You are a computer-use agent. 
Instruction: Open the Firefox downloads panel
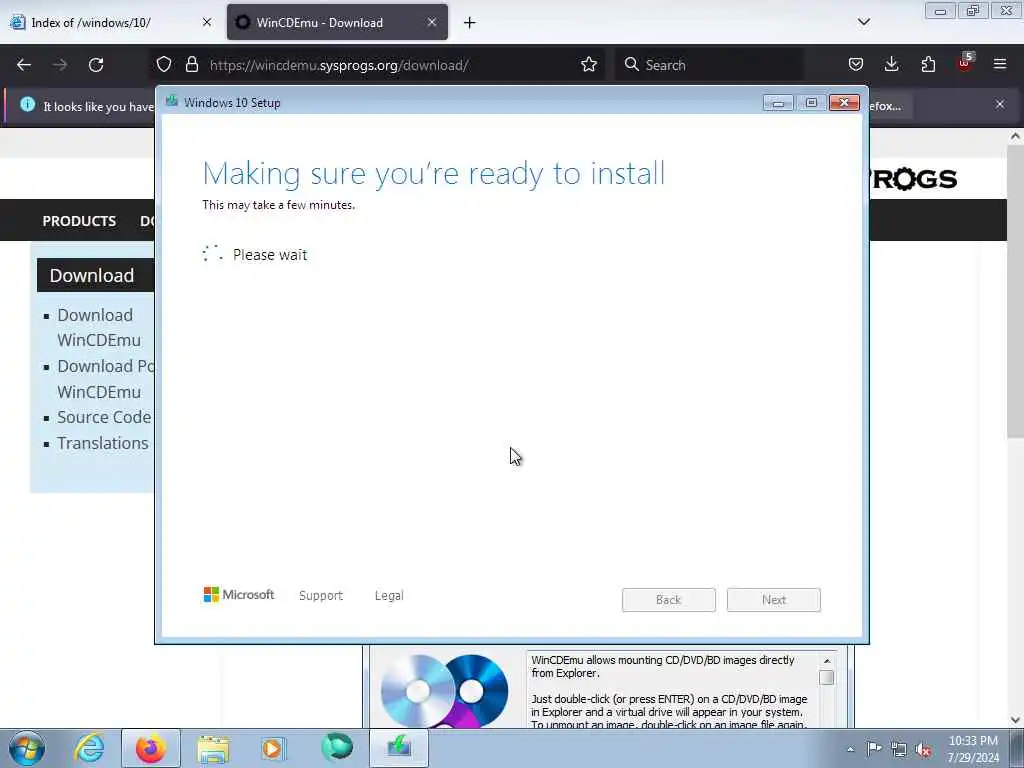(x=891, y=65)
